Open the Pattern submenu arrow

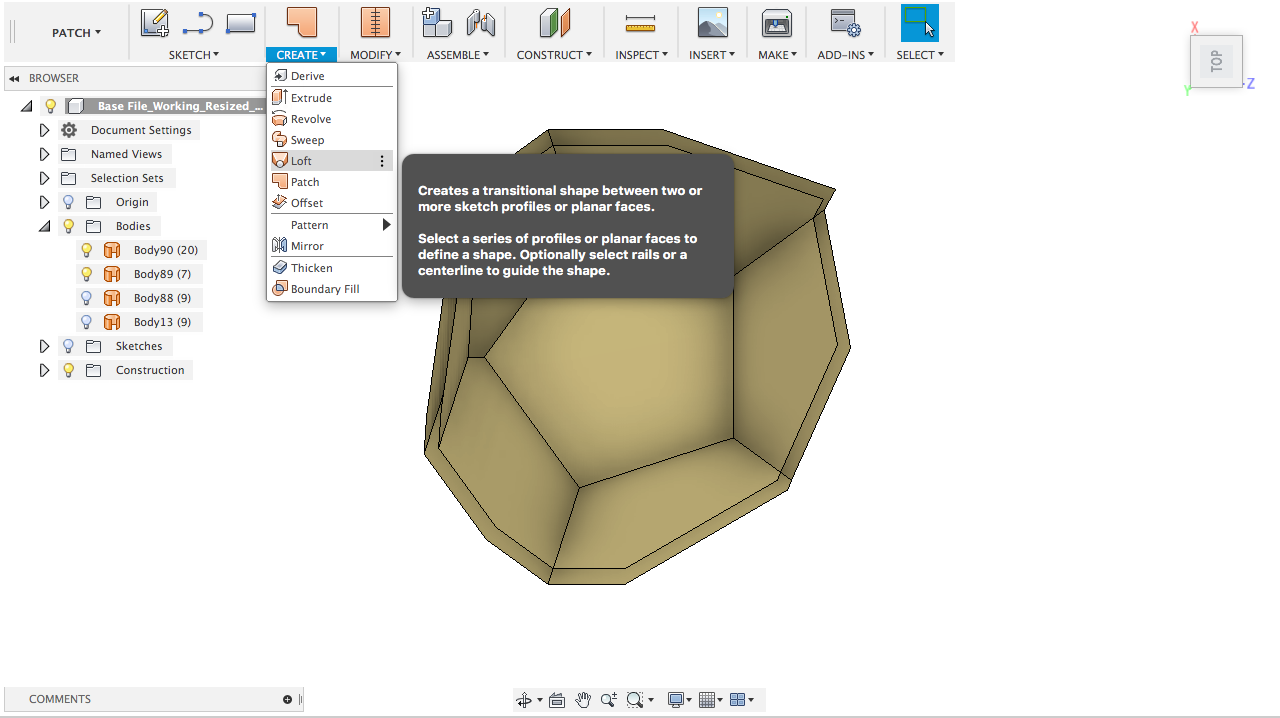tap(386, 225)
